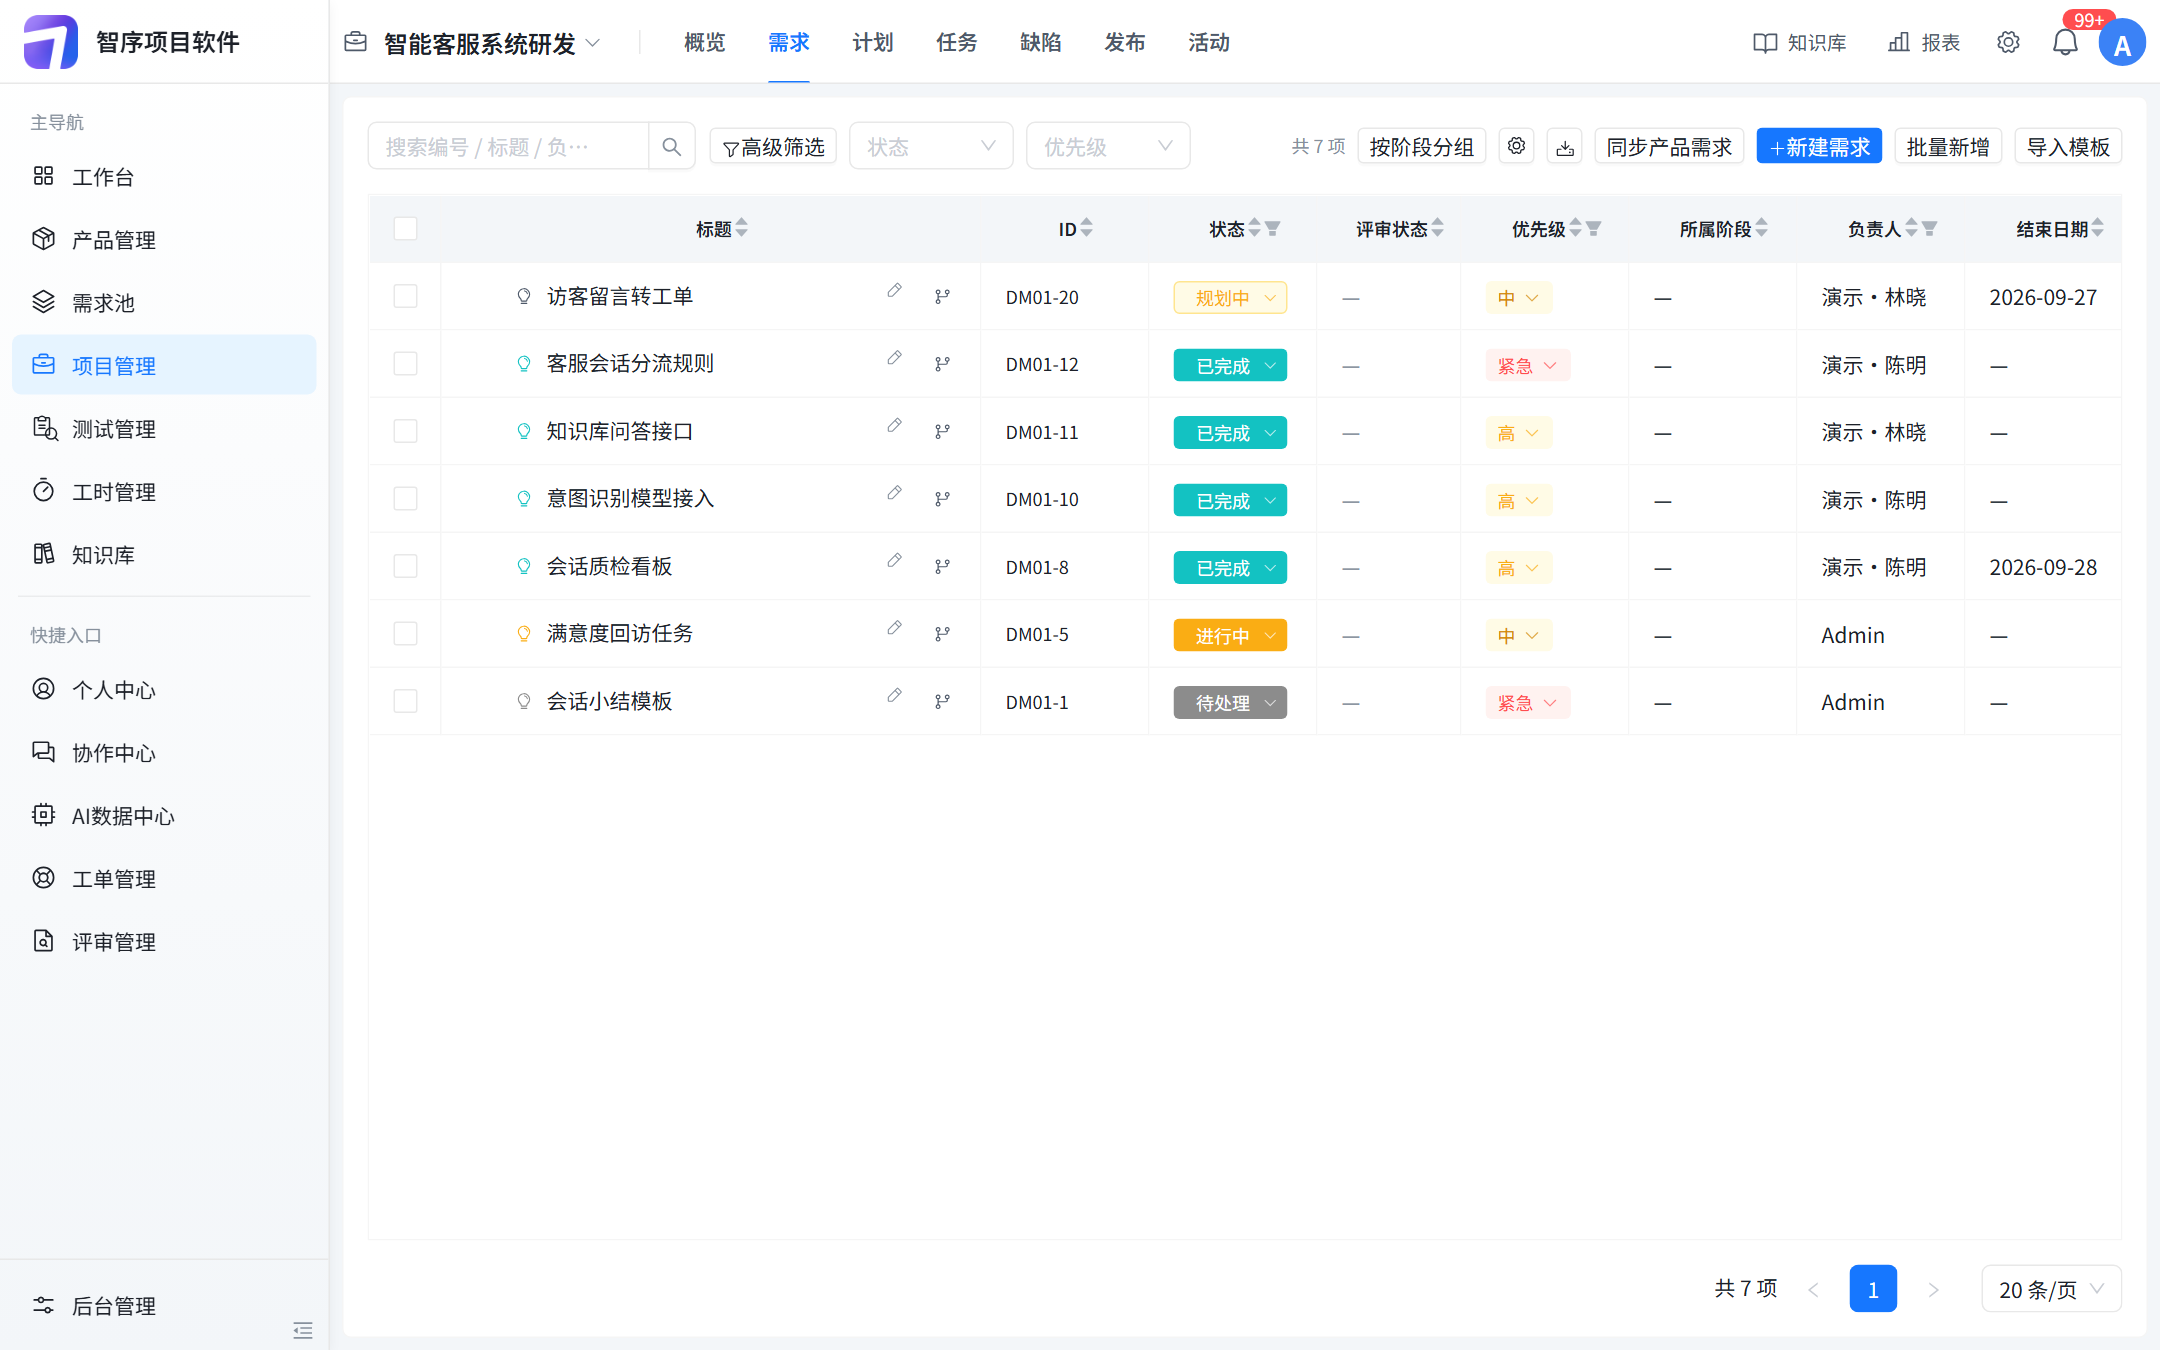Viewport: 2160px width, 1350px height.
Task: Click the search magnifier icon
Action: (671, 147)
